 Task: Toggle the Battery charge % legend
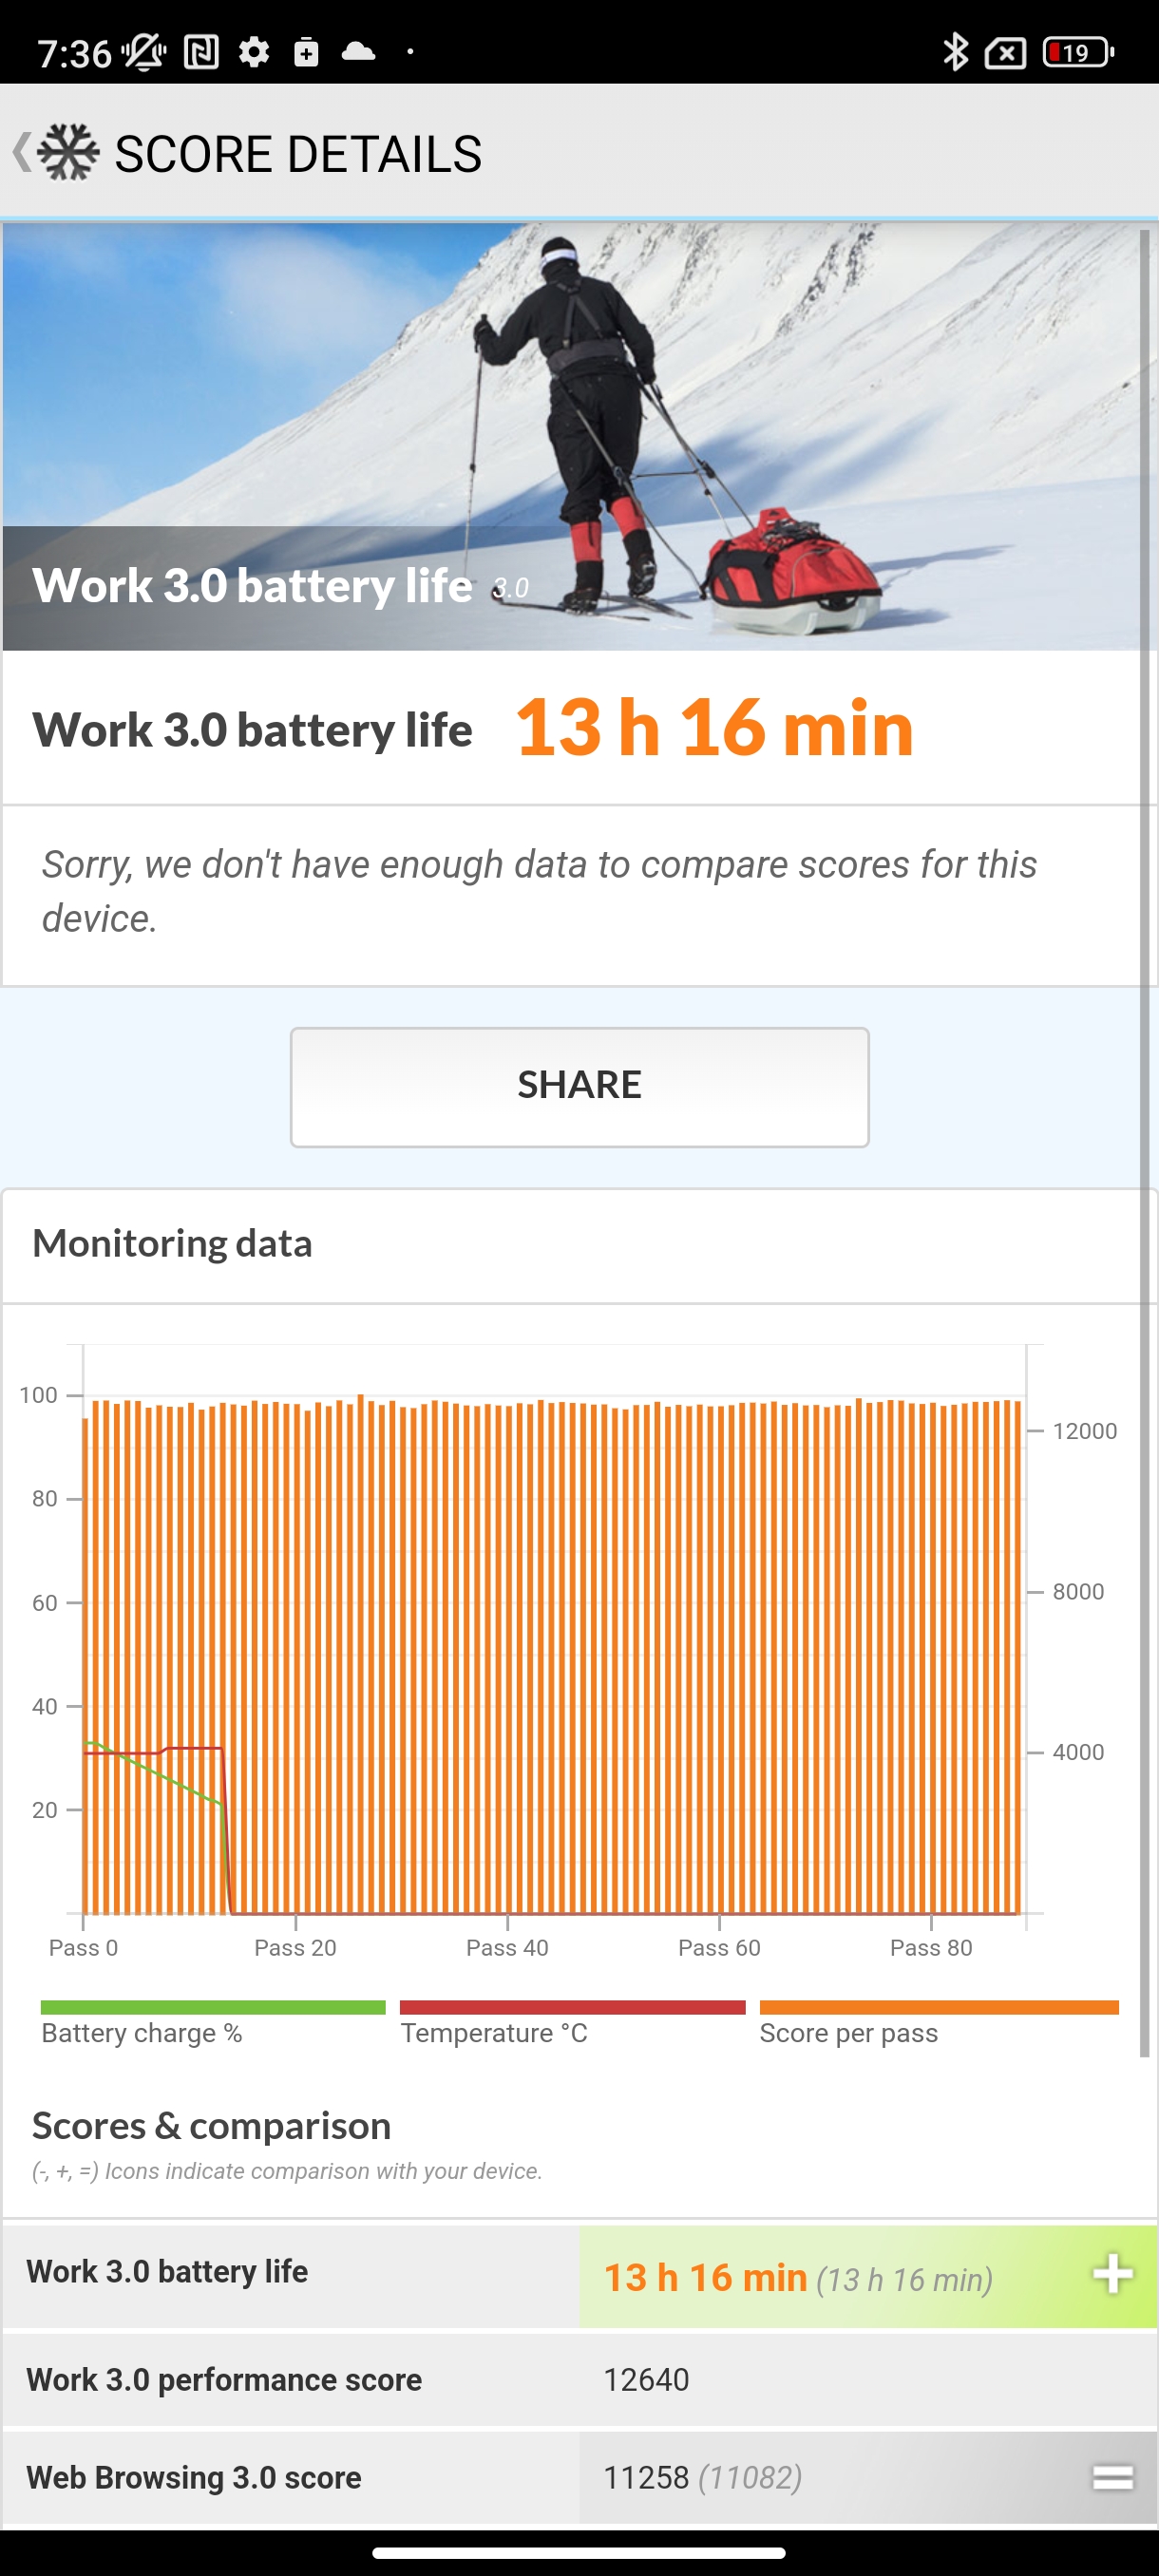click(x=212, y=2022)
